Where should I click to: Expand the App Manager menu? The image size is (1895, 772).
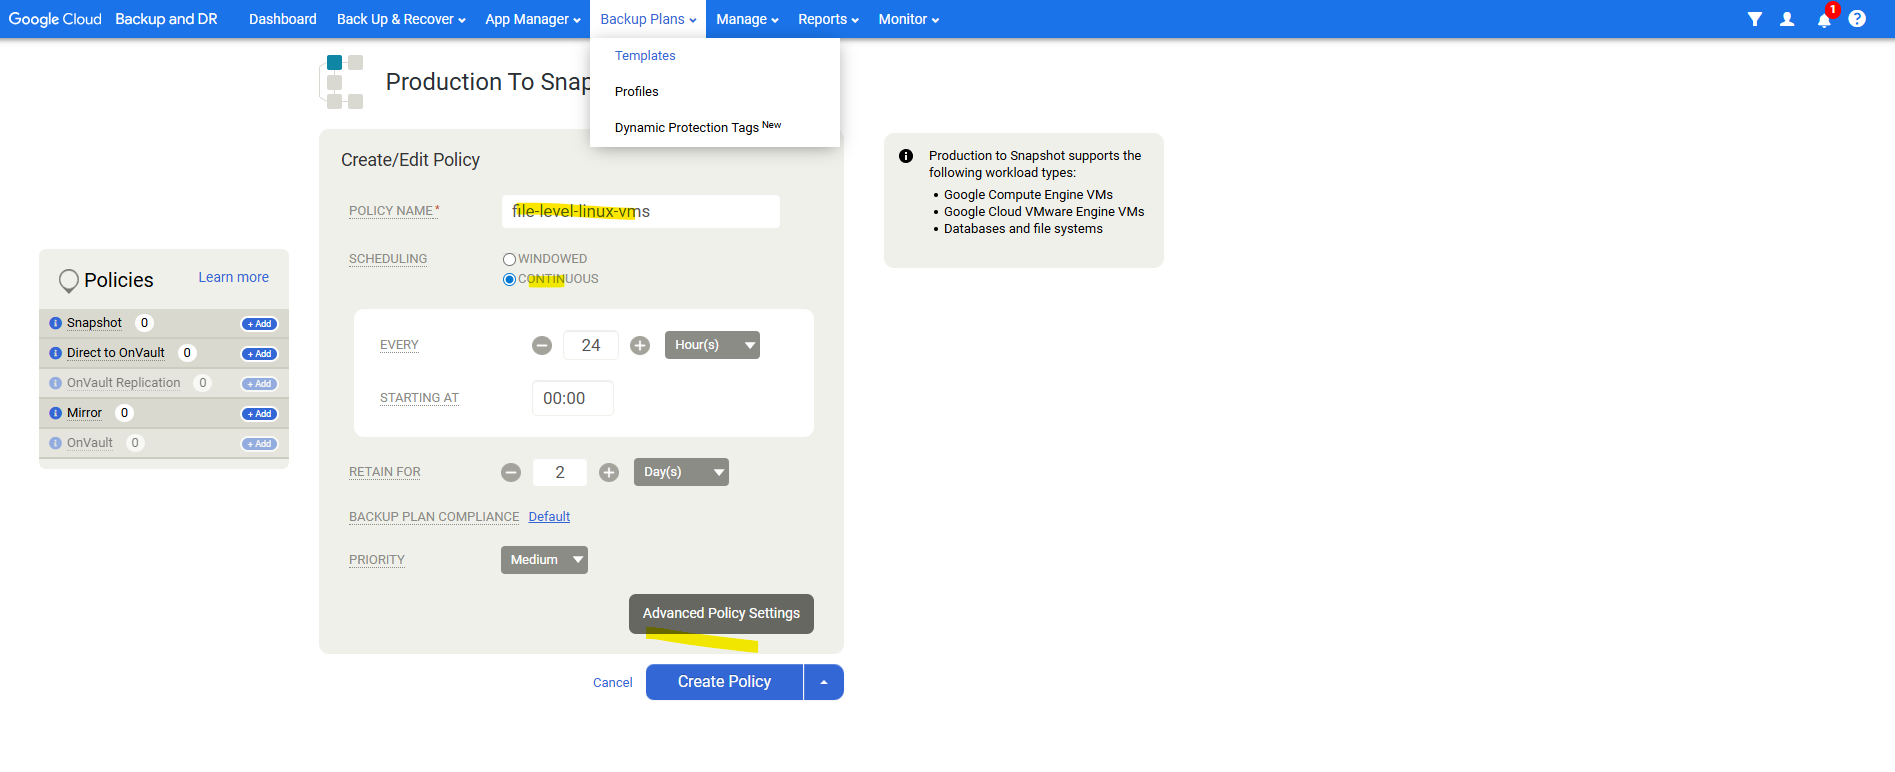point(533,19)
